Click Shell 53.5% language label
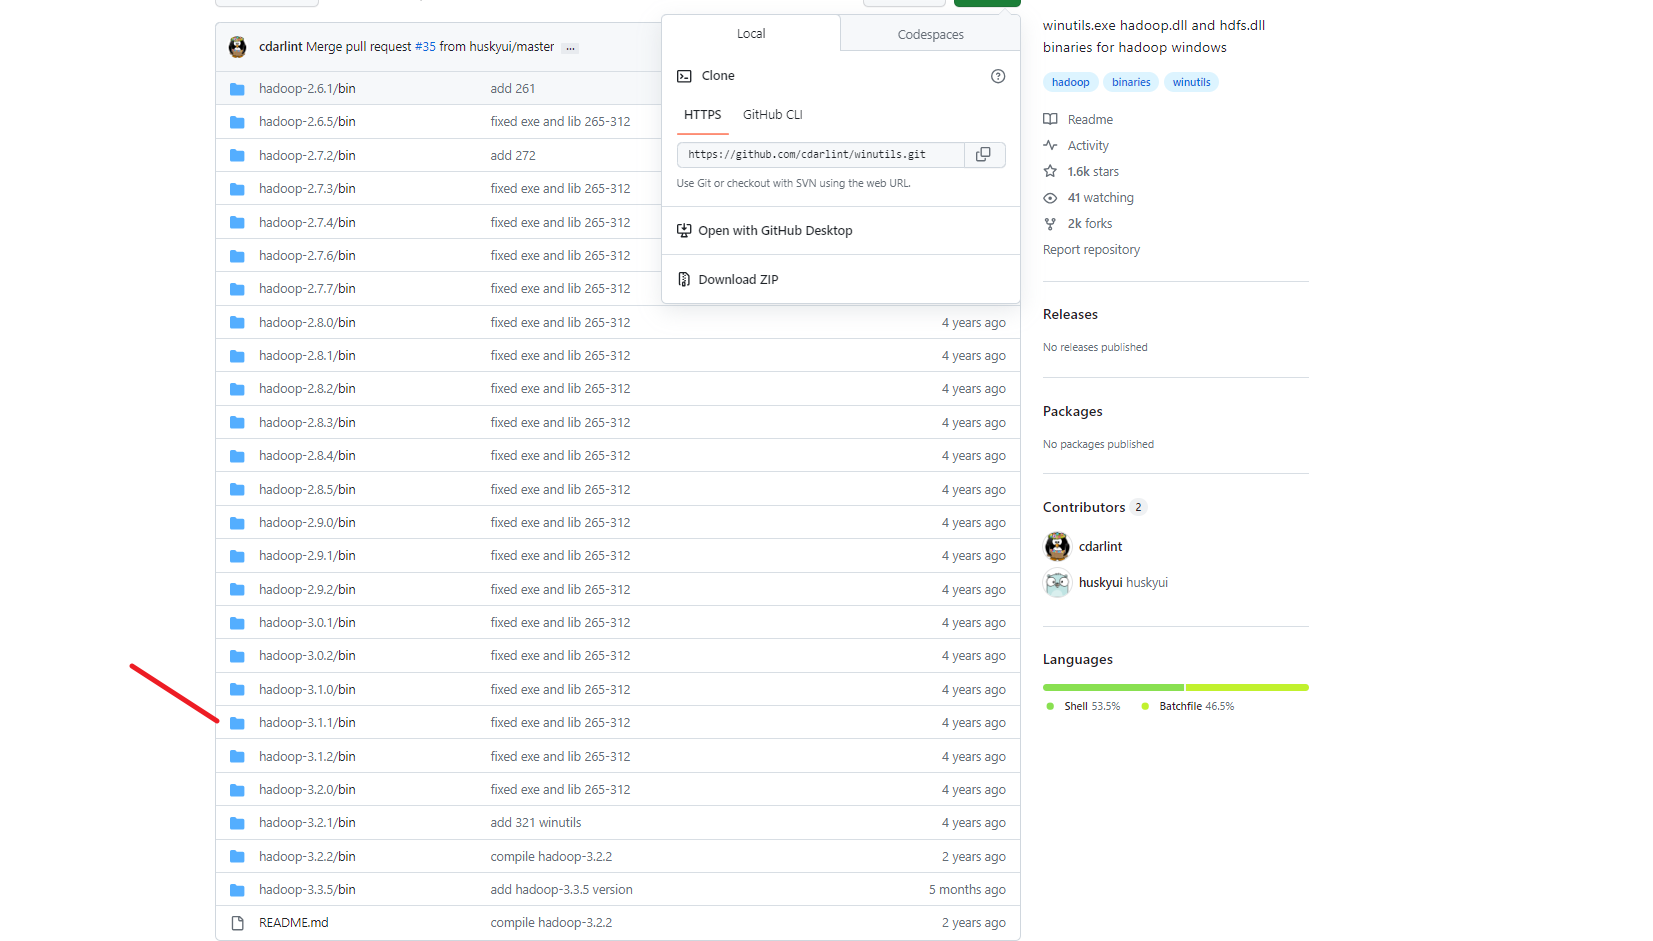The height and width of the screenshot is (941, 1653). [x=1092, y=707]
